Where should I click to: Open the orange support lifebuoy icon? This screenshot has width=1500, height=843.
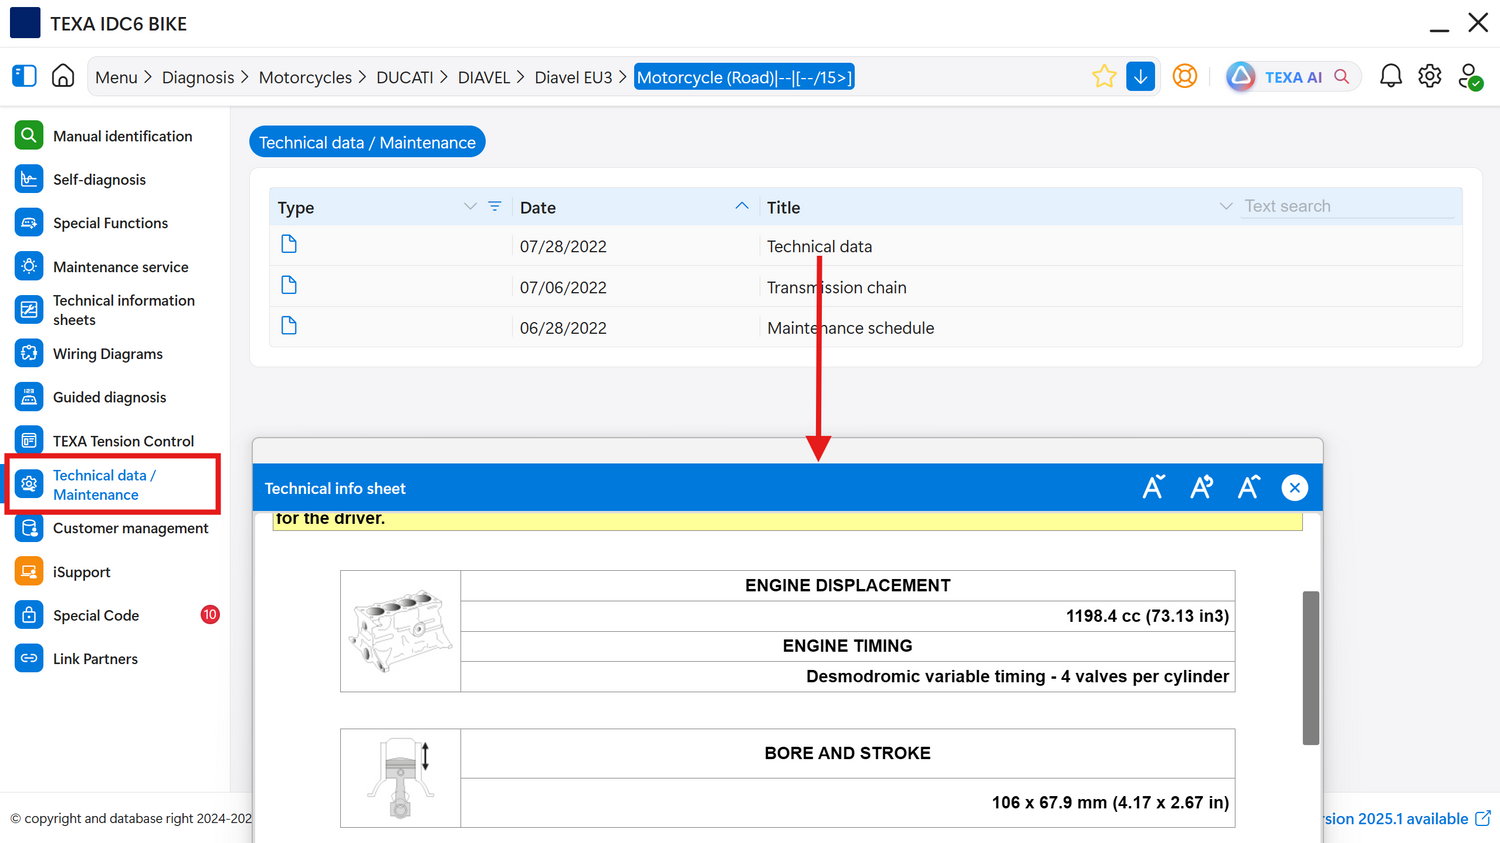point(1185,76)
